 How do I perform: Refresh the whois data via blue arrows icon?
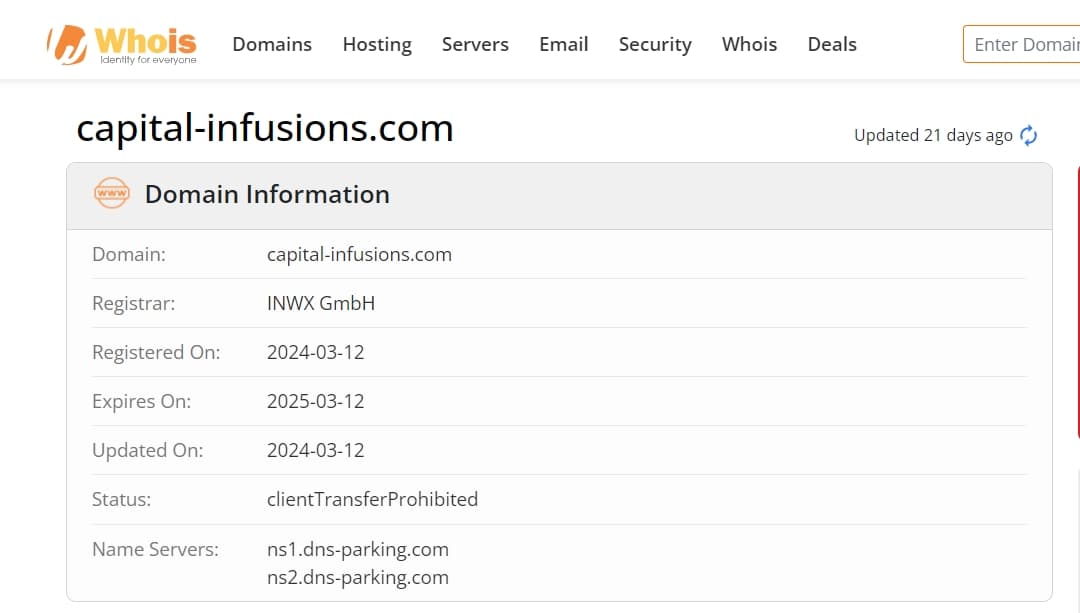(1028, 135)
